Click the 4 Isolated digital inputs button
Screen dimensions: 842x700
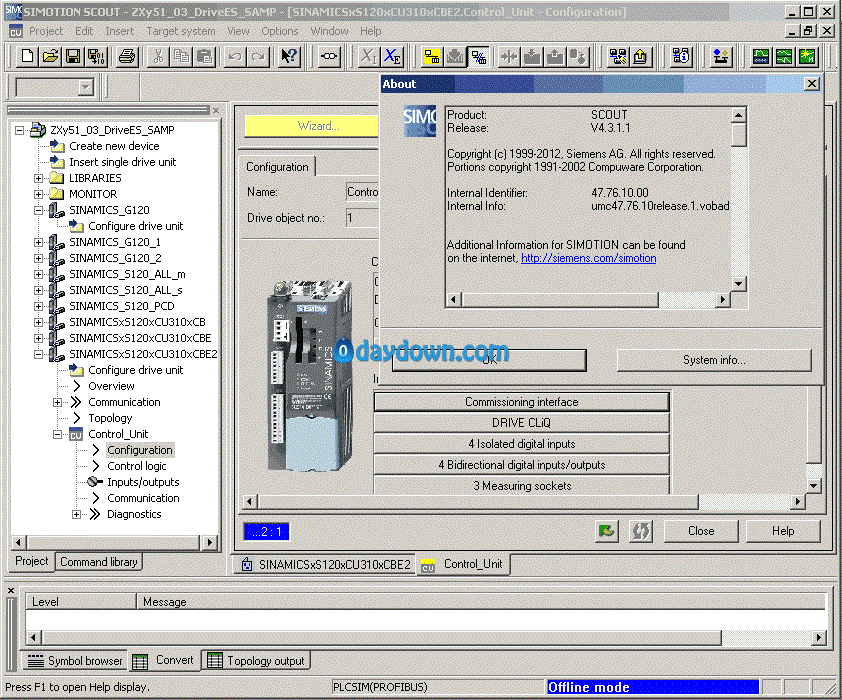point(521,444)
